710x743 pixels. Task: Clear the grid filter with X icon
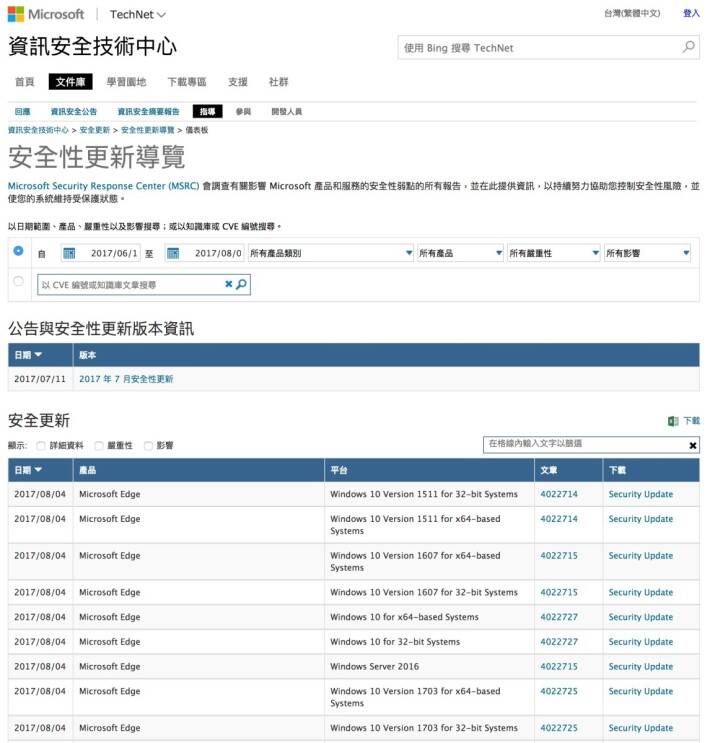[692, 445]
